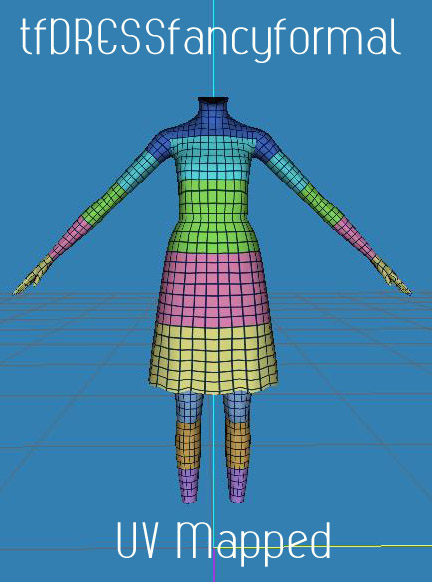Click the light blue thigh on left leg
This screenshot has height=582, width=432.
pyautogui.click(x=189, y=407)
